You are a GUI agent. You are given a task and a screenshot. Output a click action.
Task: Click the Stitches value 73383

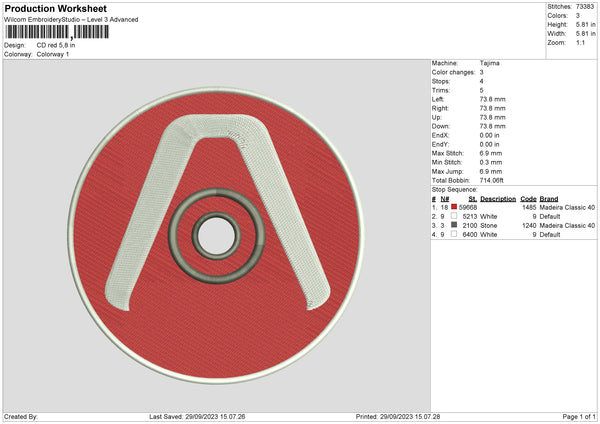[x=585, y=7]
